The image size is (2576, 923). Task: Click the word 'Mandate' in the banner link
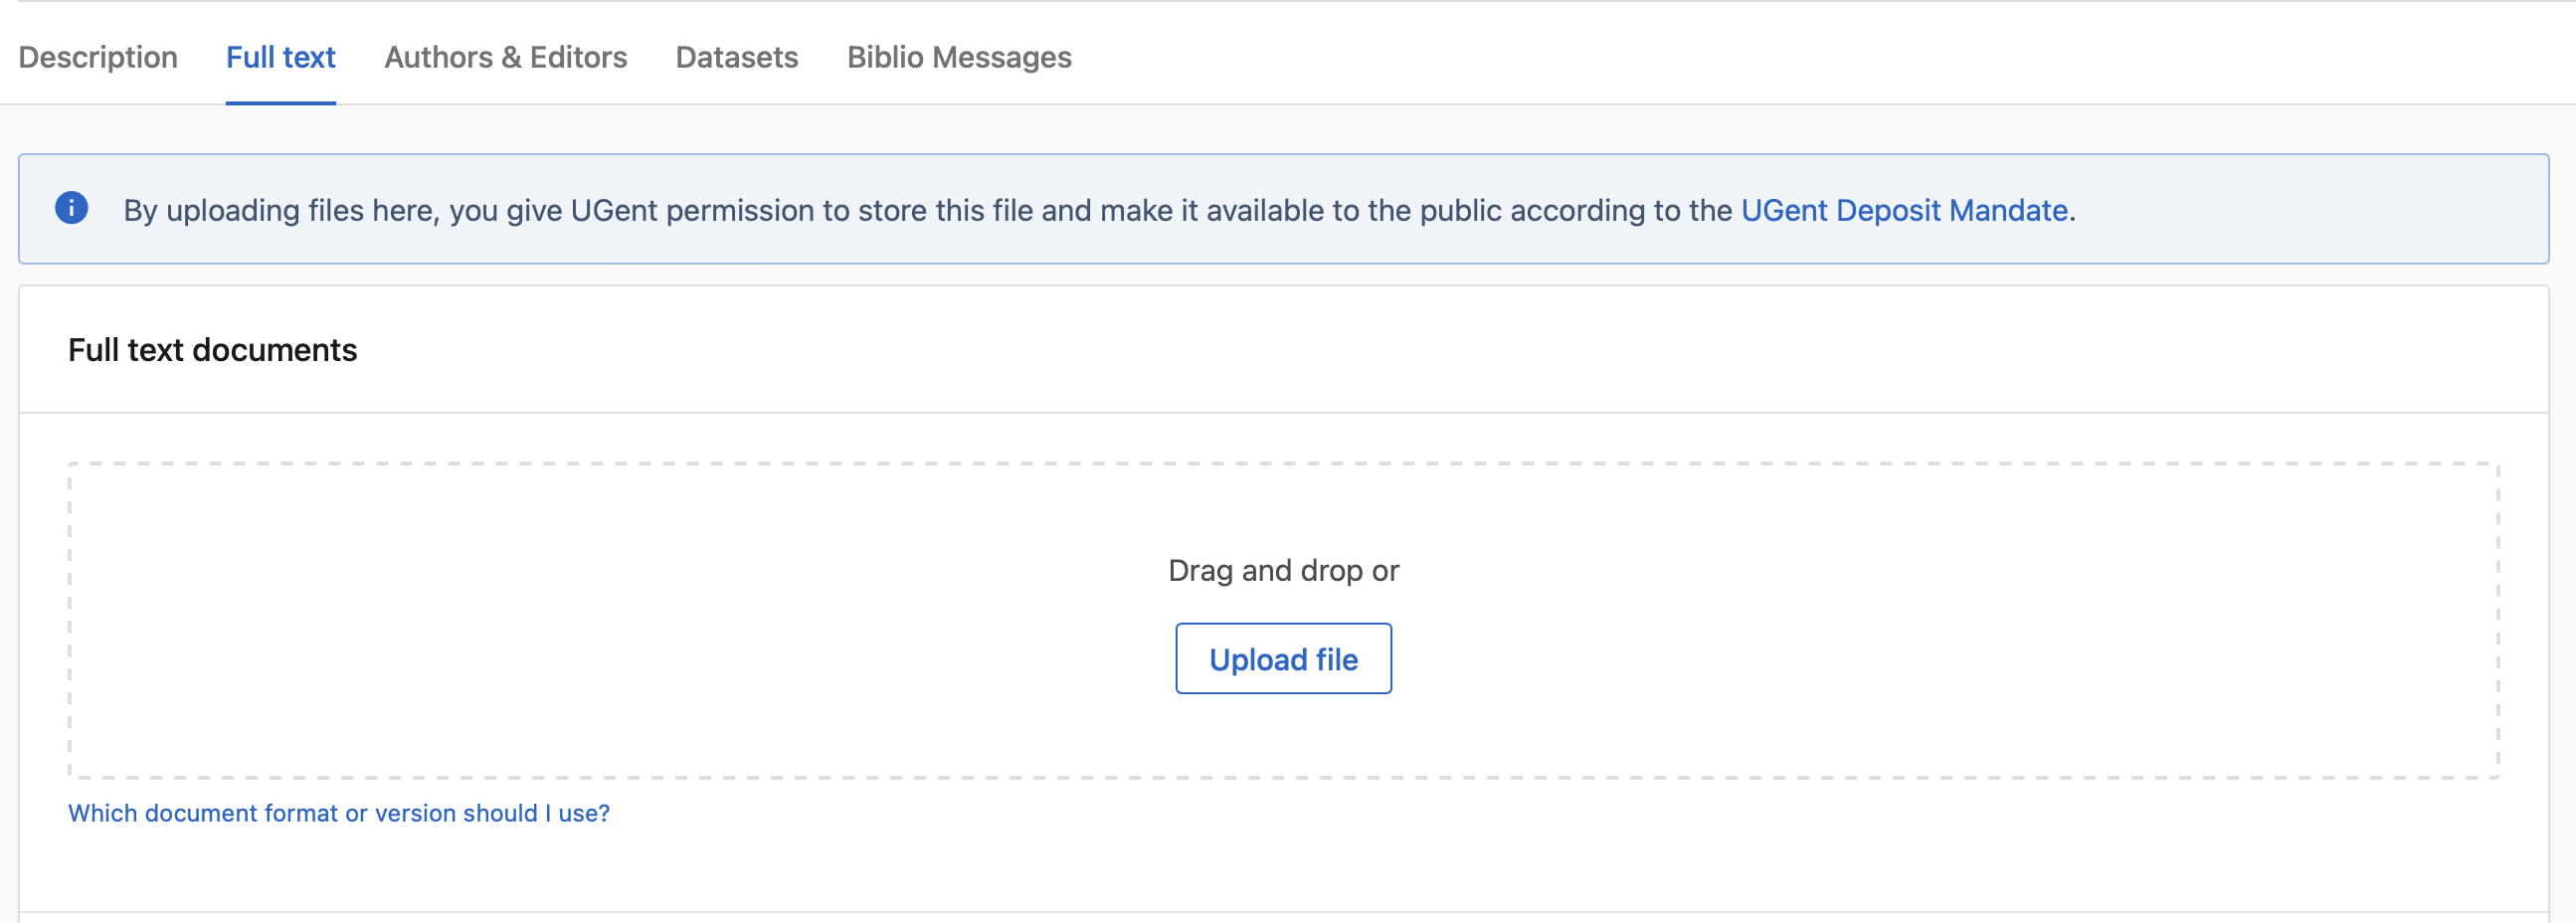[x=2008, y=210]
